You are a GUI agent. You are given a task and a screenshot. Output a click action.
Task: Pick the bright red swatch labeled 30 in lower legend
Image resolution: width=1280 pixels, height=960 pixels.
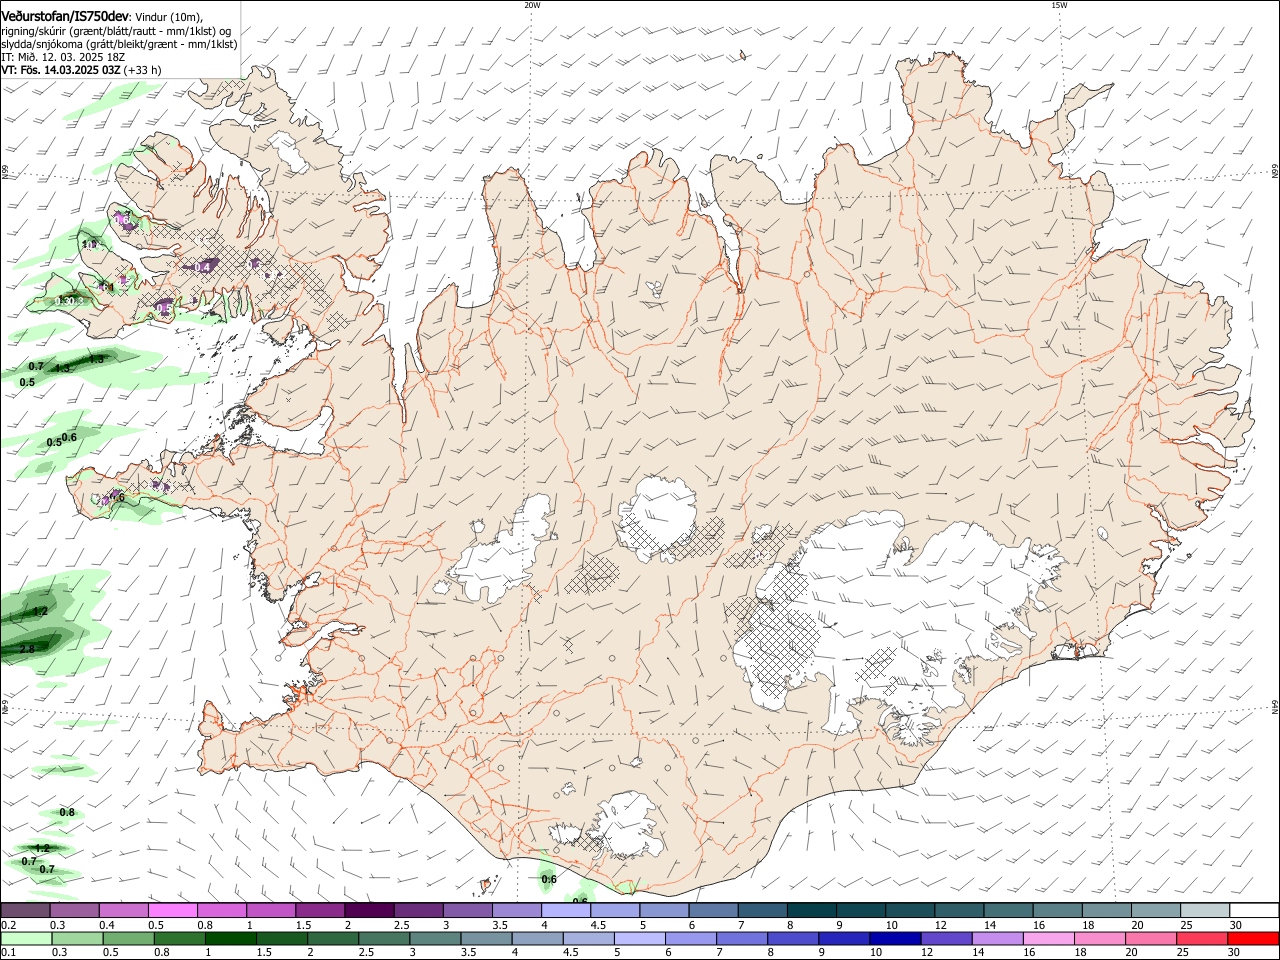click(1254, 939)
